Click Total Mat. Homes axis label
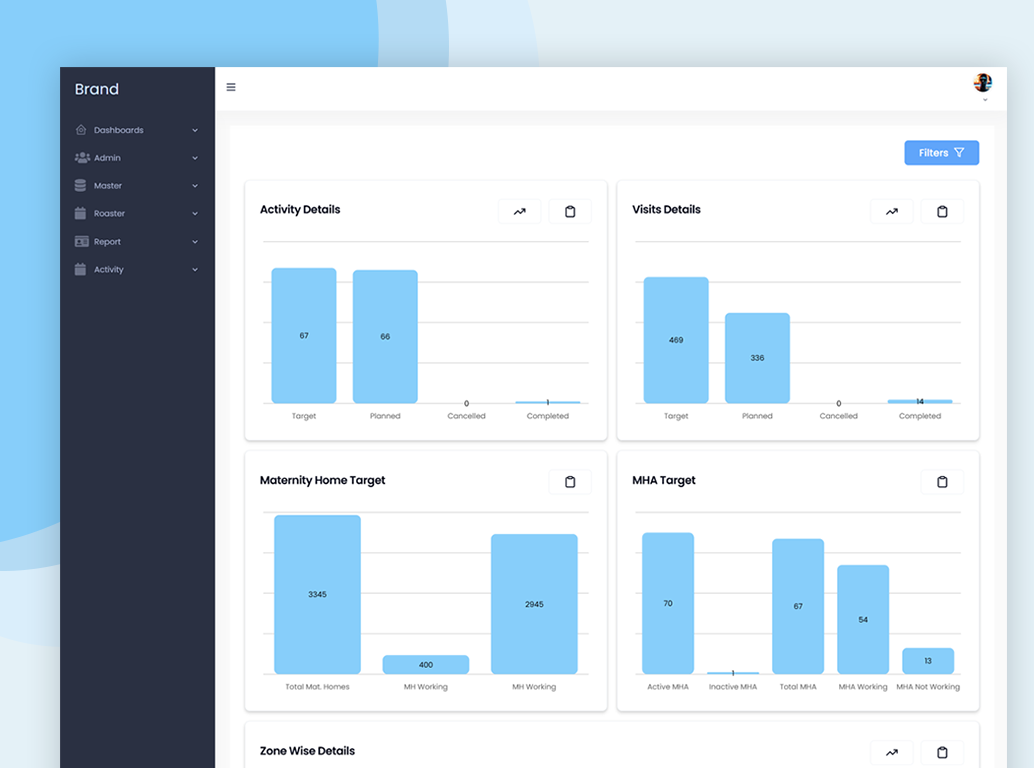Screen dimensions: 1034x768 click(317, 687)
